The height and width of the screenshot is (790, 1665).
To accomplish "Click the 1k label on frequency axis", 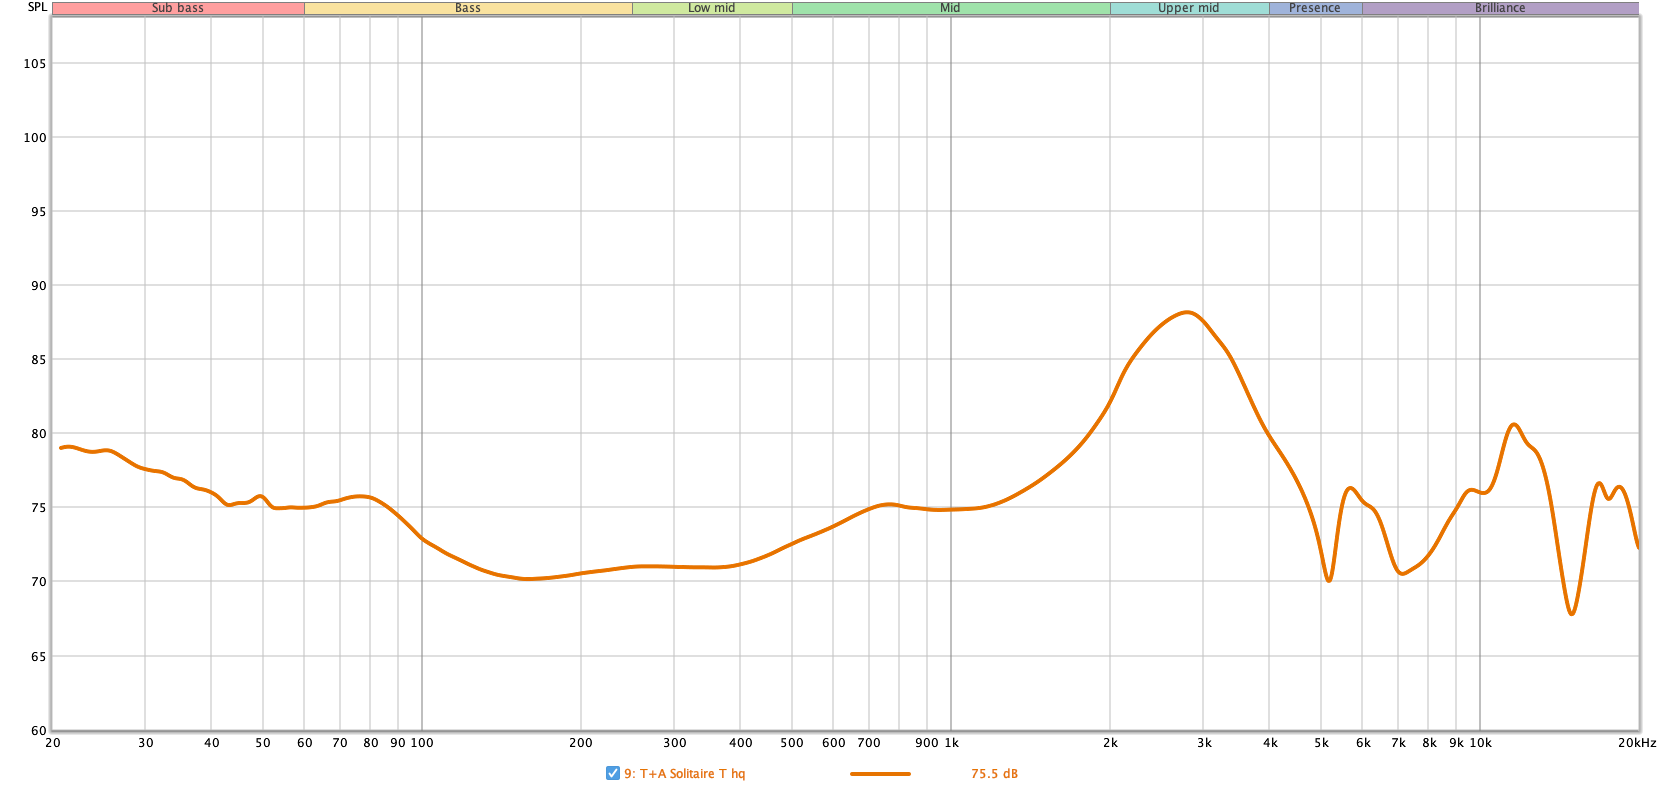I will pyautogui.click(x=951, y=743).
